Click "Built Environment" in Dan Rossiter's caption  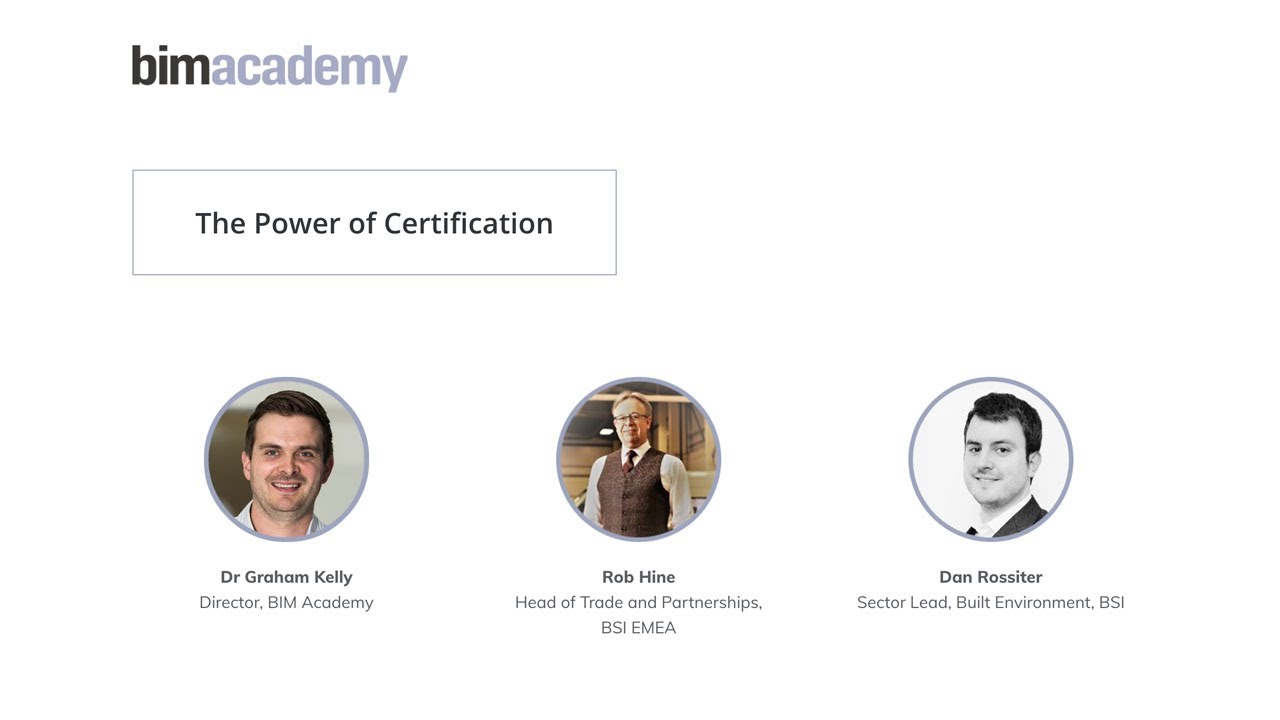coord(1023,602)
